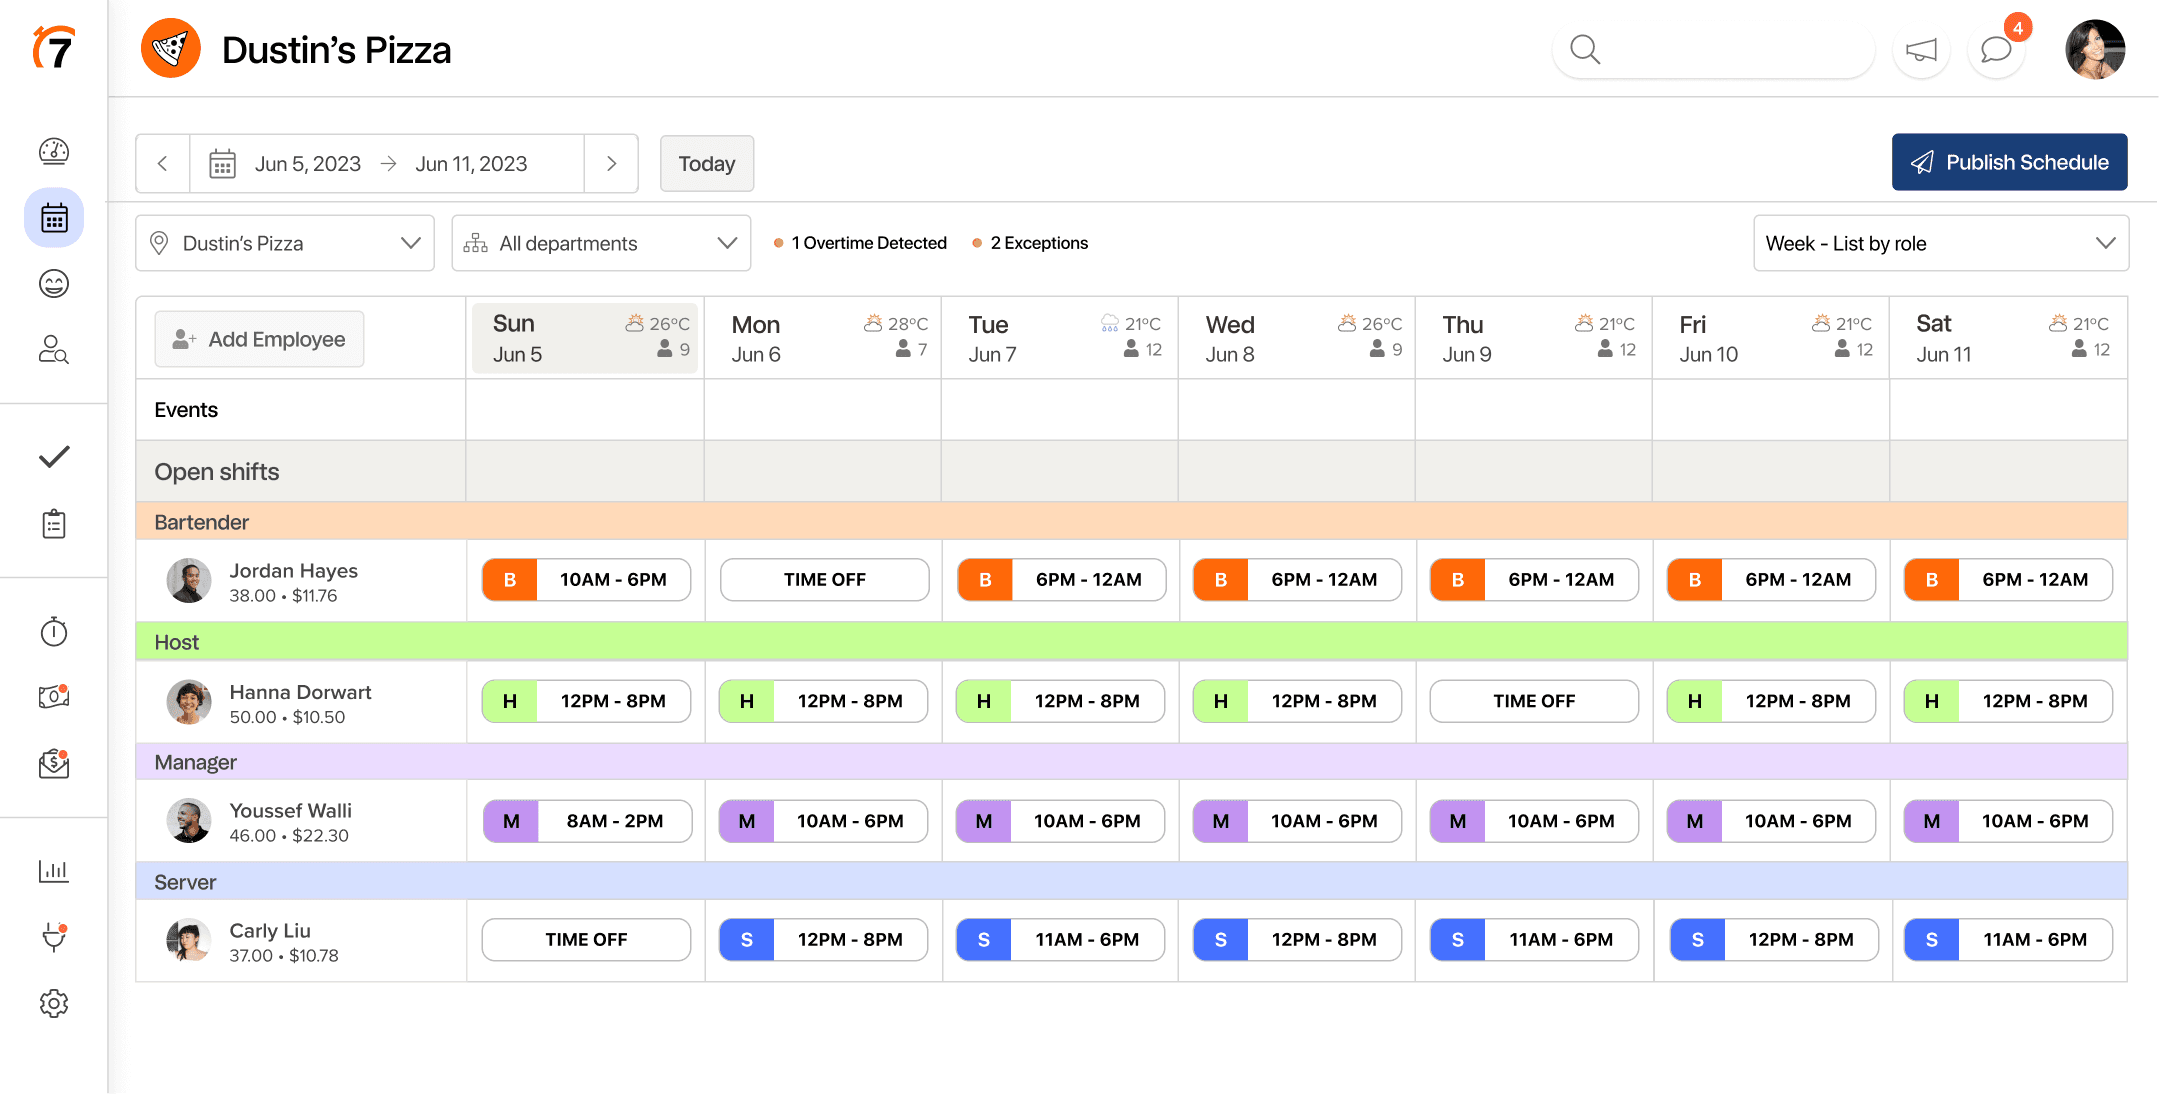The height and width of the screenshot is (1094, 2160).
Task: Select the Wed Jun 8 column header
Action: [1297, 338]
